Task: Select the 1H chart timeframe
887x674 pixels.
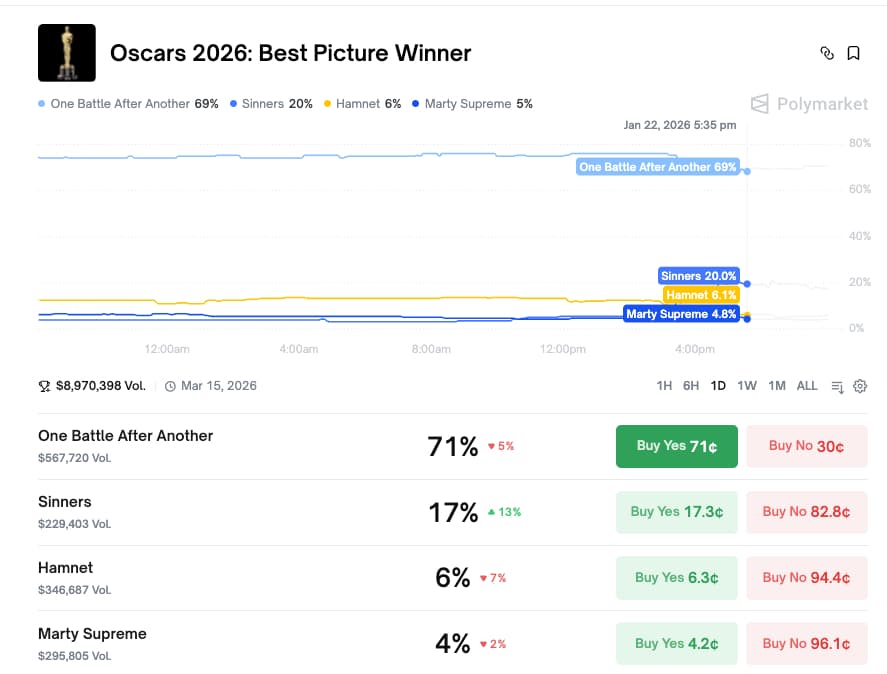Action: (x=664, y=386)
